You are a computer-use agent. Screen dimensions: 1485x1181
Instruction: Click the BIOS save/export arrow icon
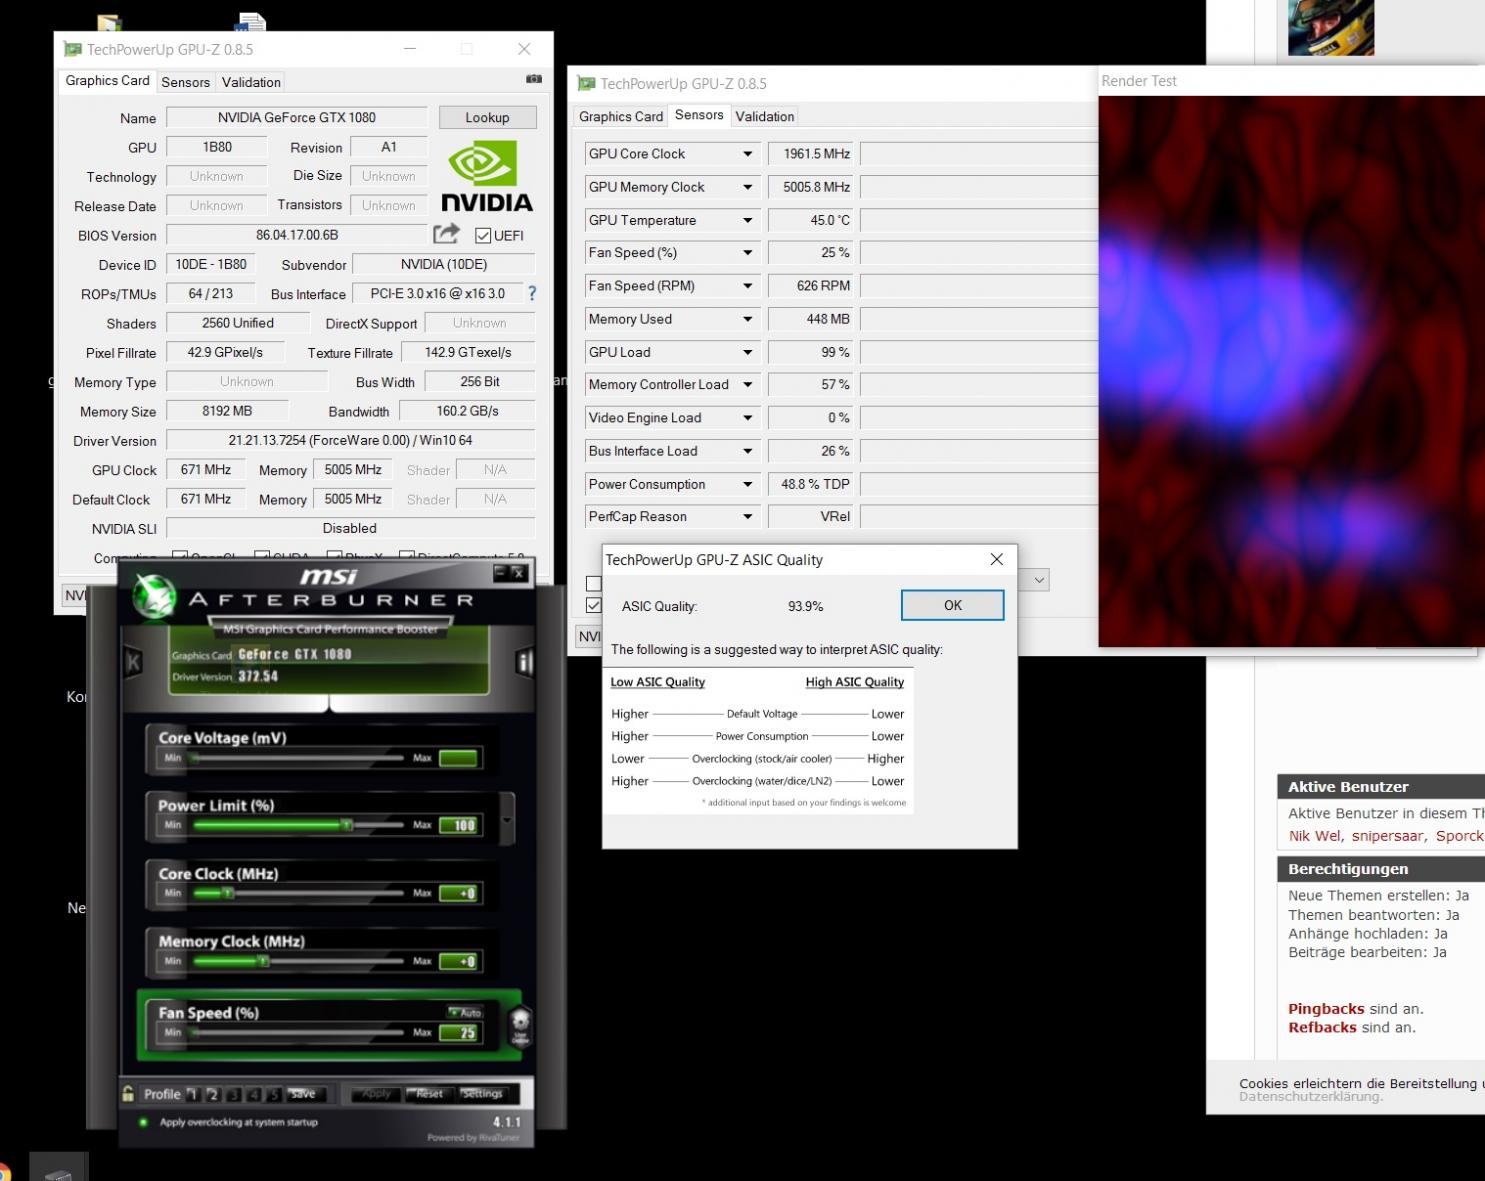446,234
